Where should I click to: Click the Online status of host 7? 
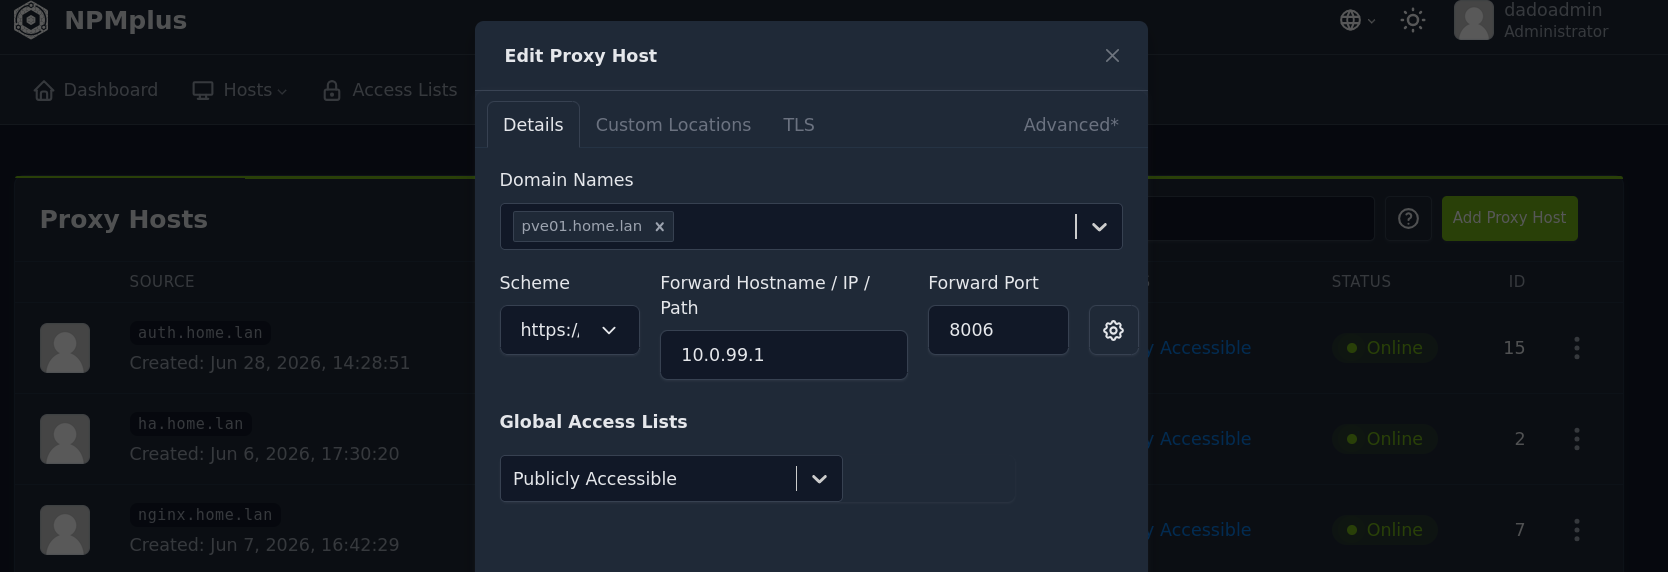point(1384,530)
